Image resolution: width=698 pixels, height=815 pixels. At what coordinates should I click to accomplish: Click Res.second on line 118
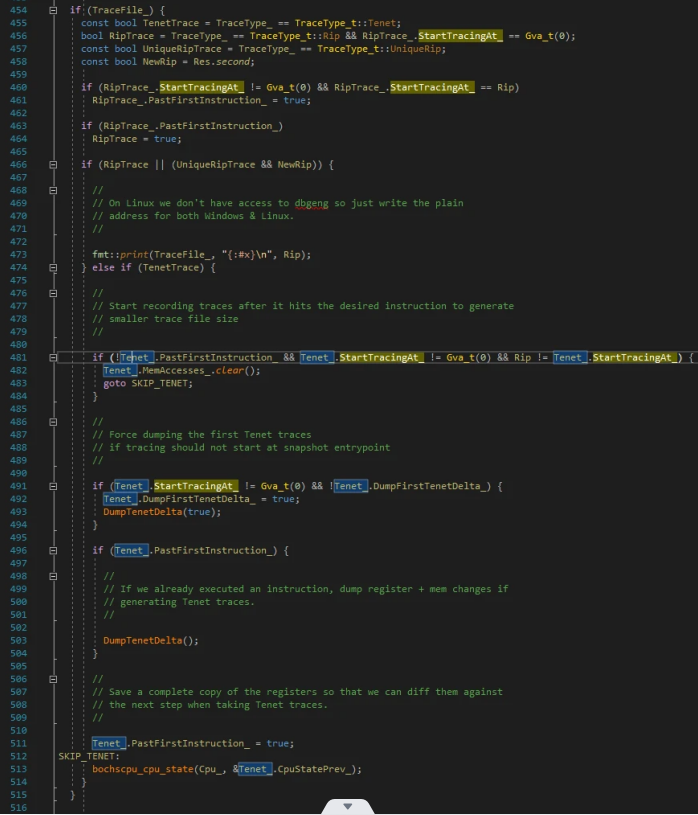[x=221, y=61]
